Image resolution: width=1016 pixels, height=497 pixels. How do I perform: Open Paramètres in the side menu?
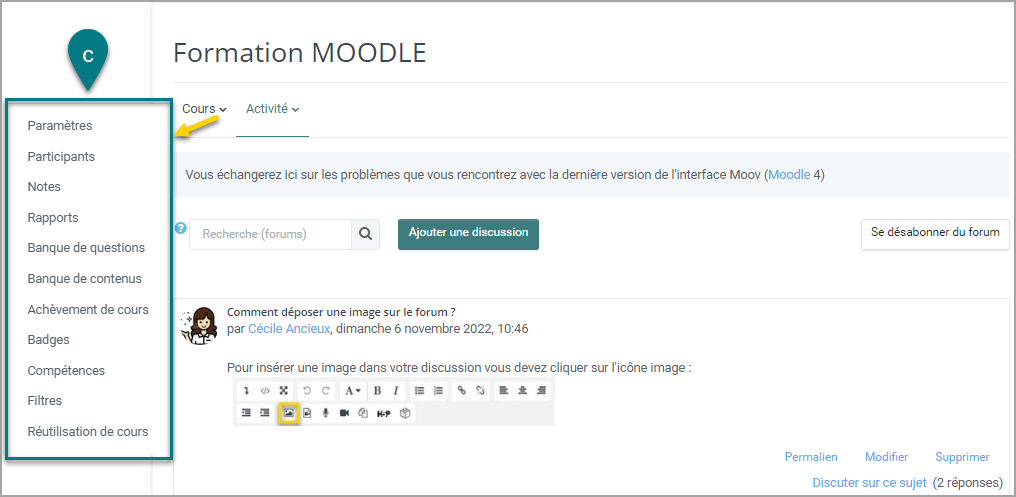(x=60, y=126)
